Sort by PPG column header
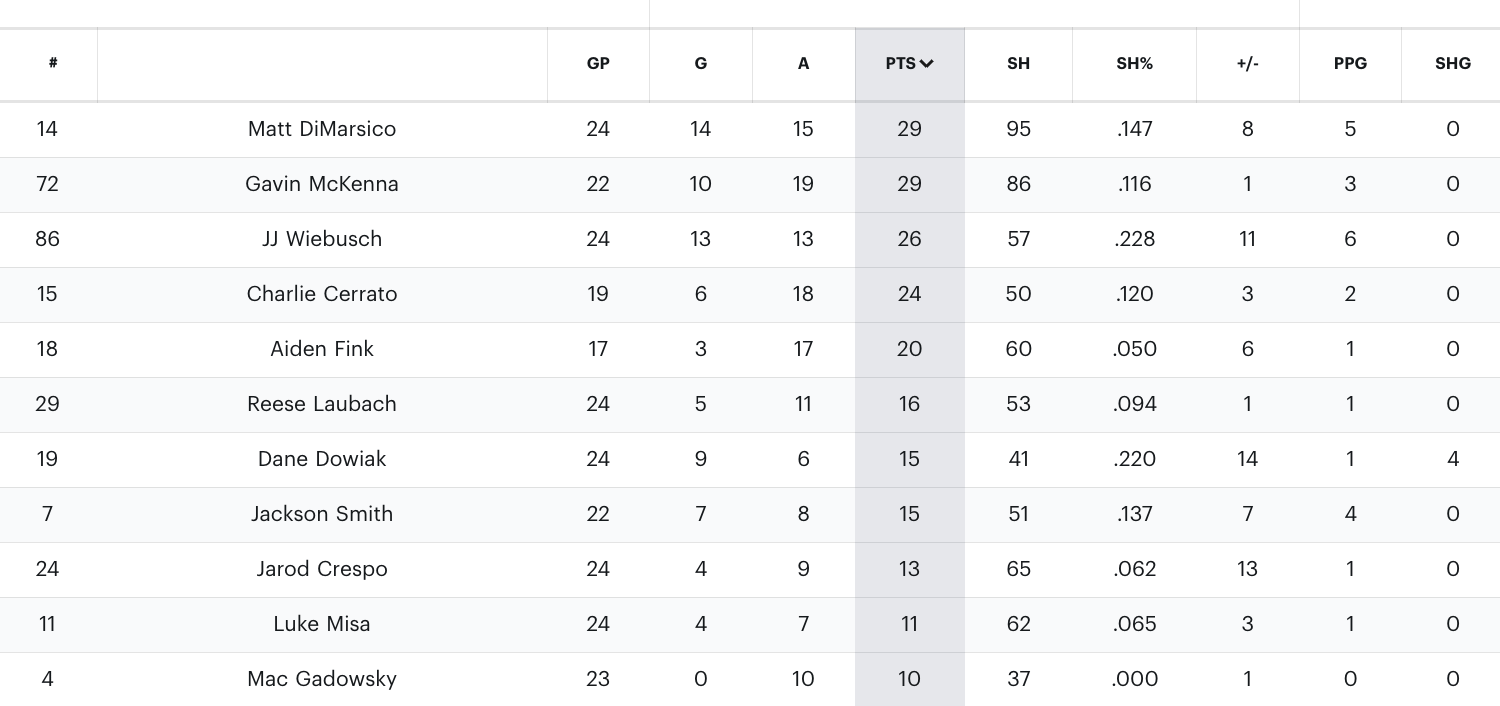 click(x=1350, y=64)
